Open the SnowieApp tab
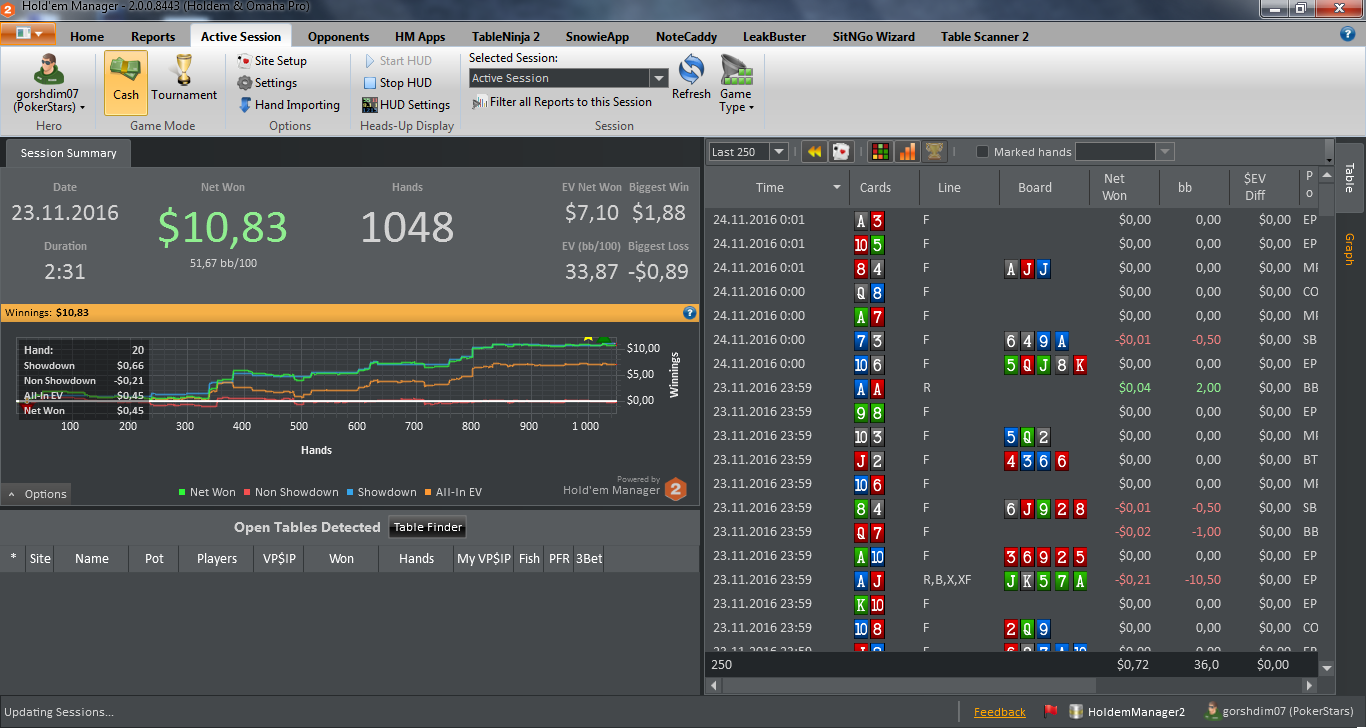This screenshot has height=728, width=1366. tap(597, 37)
